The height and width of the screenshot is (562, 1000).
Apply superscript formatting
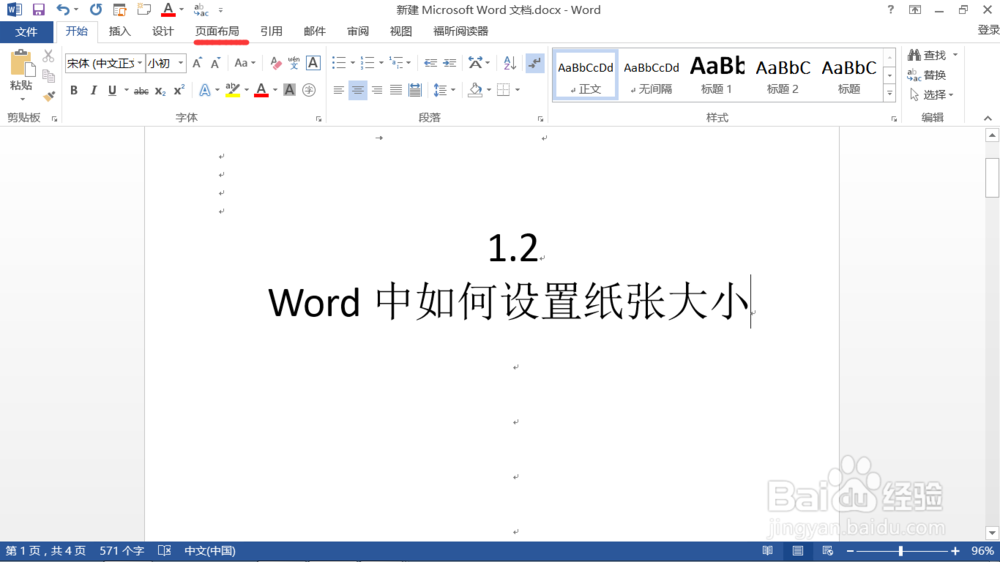click(179, 91)
